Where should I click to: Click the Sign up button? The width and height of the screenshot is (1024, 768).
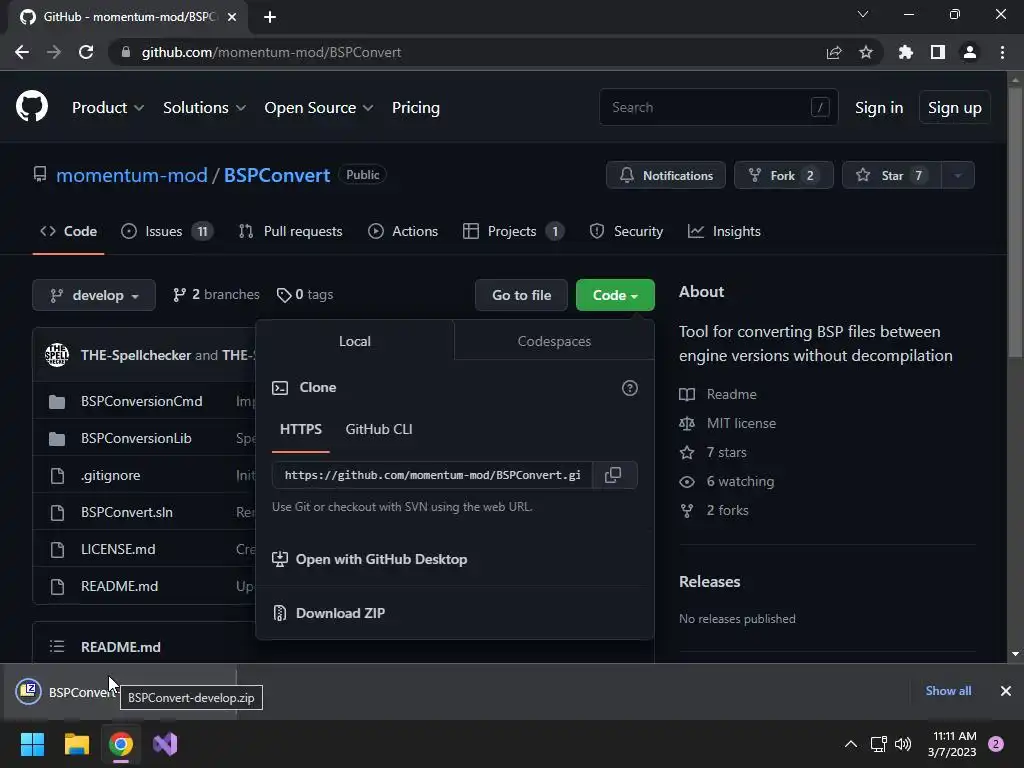click(x=955, y=108)
